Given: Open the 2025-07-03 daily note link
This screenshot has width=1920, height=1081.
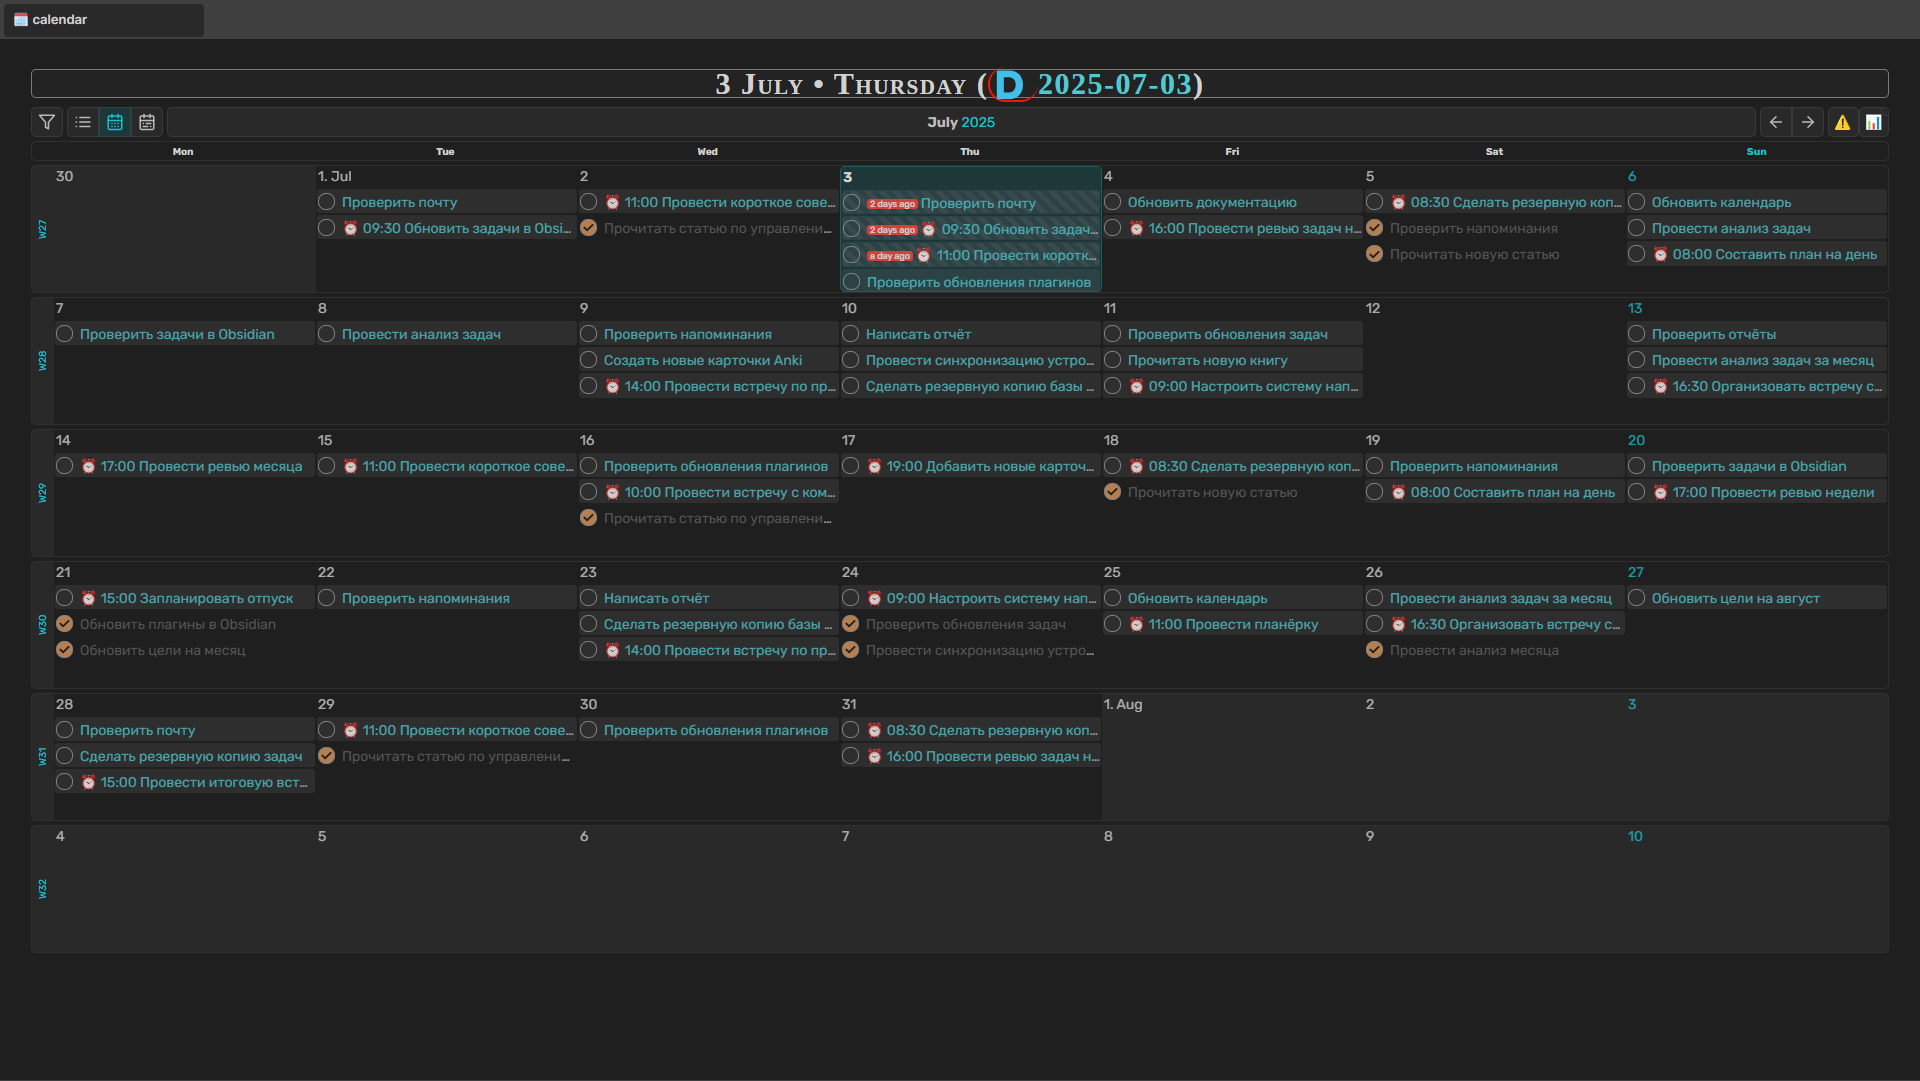Looking at the screenshot, I should (1114, 85).
